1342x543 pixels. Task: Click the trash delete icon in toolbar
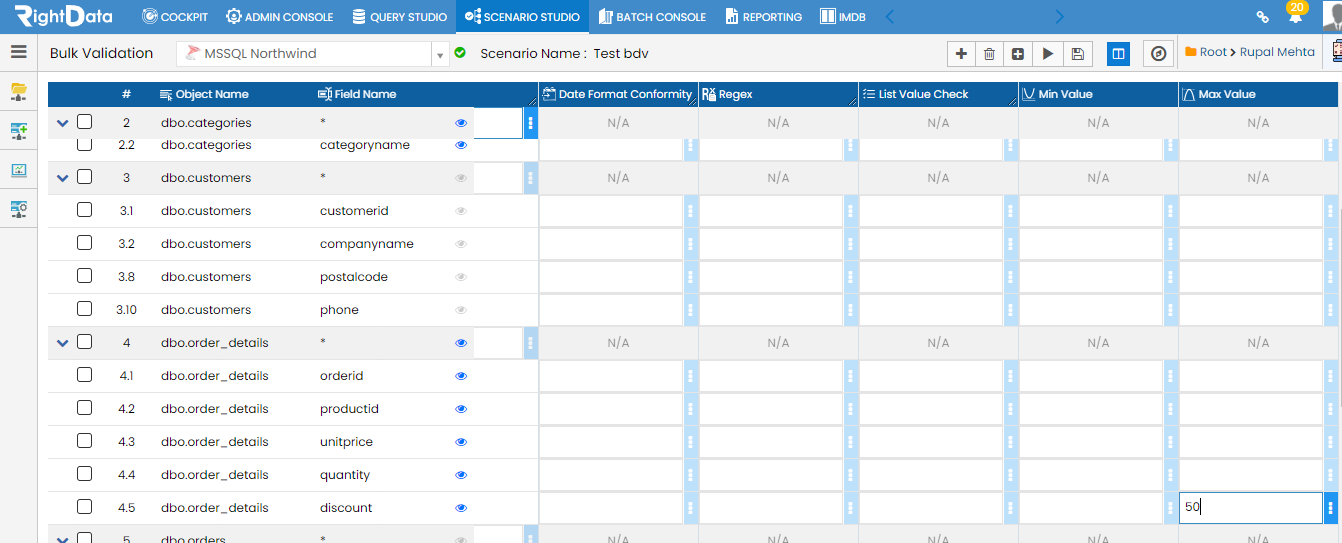[989, 54]
